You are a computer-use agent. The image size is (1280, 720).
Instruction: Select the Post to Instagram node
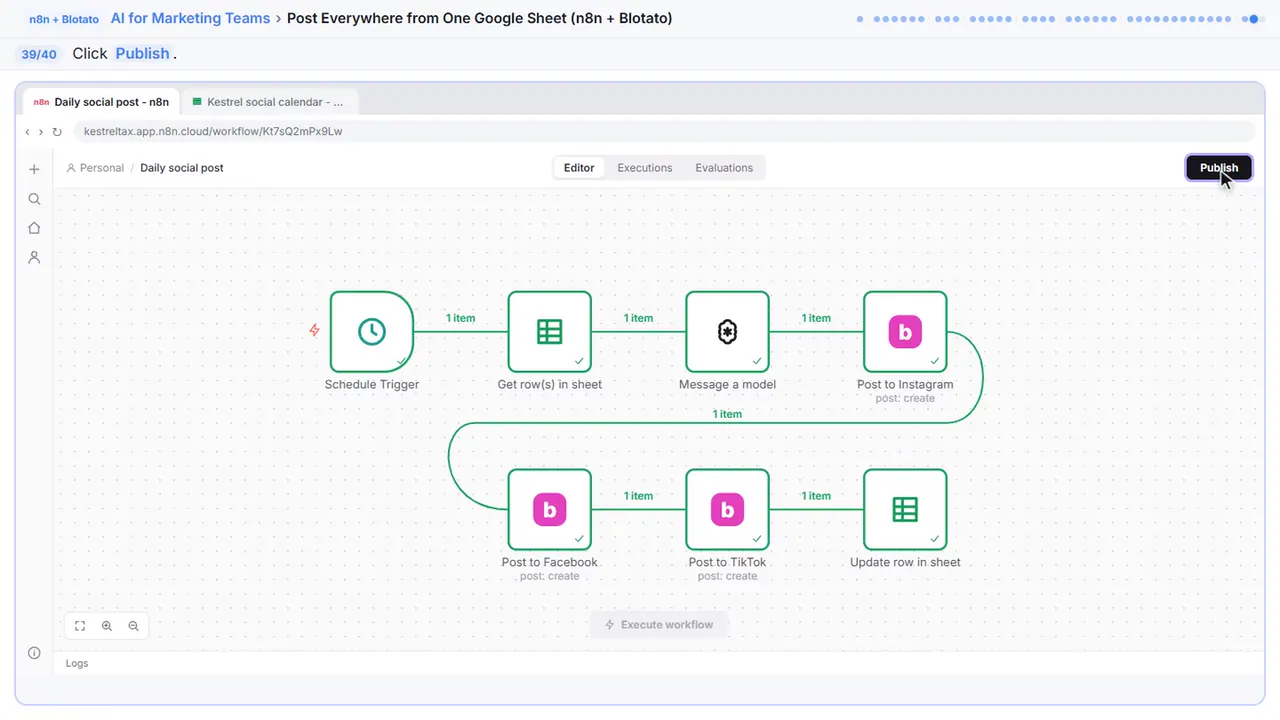[x=905, y=332]
